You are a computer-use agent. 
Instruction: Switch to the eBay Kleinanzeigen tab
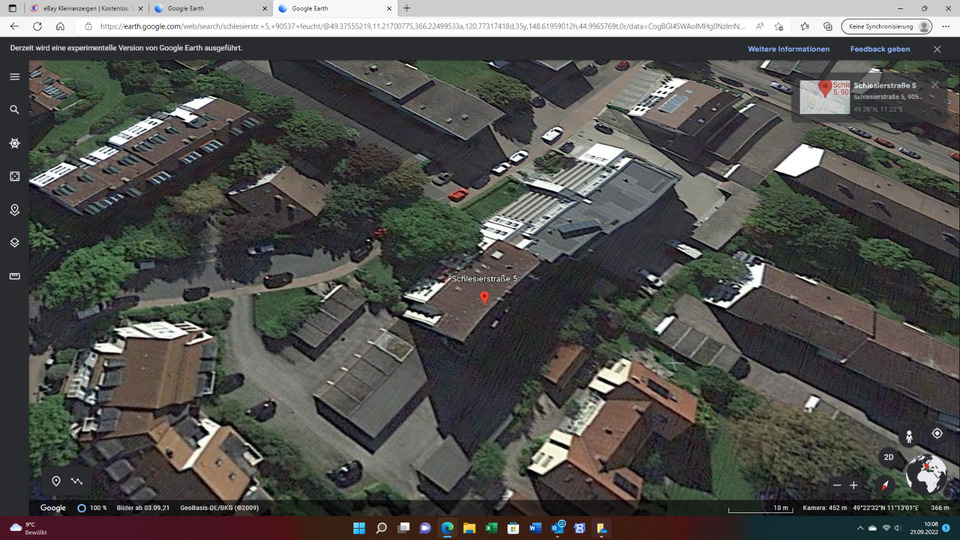[86, 8]
